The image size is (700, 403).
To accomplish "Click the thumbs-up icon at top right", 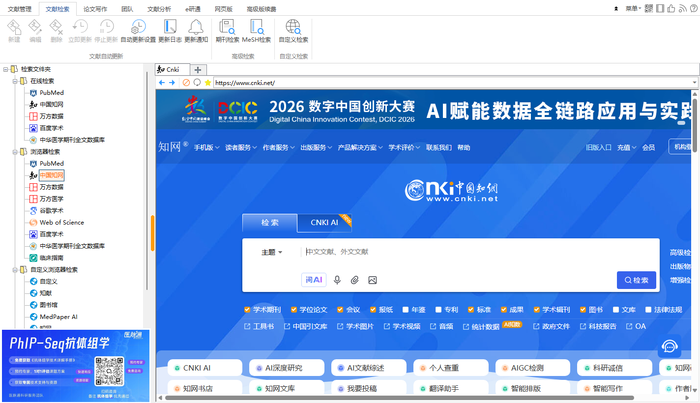I will point(671,8).
